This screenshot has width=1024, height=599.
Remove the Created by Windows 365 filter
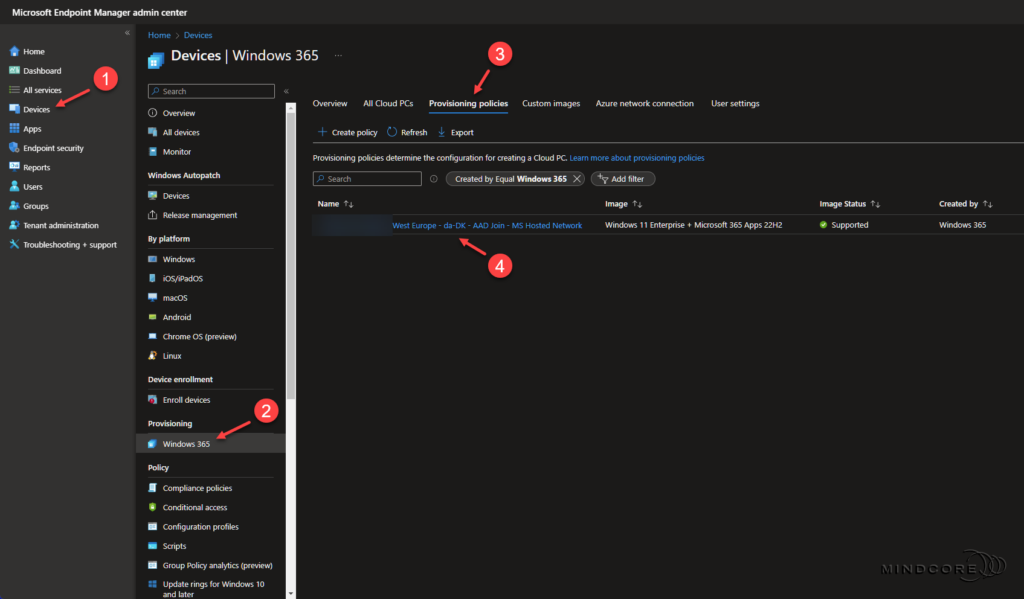pos(576,178)
